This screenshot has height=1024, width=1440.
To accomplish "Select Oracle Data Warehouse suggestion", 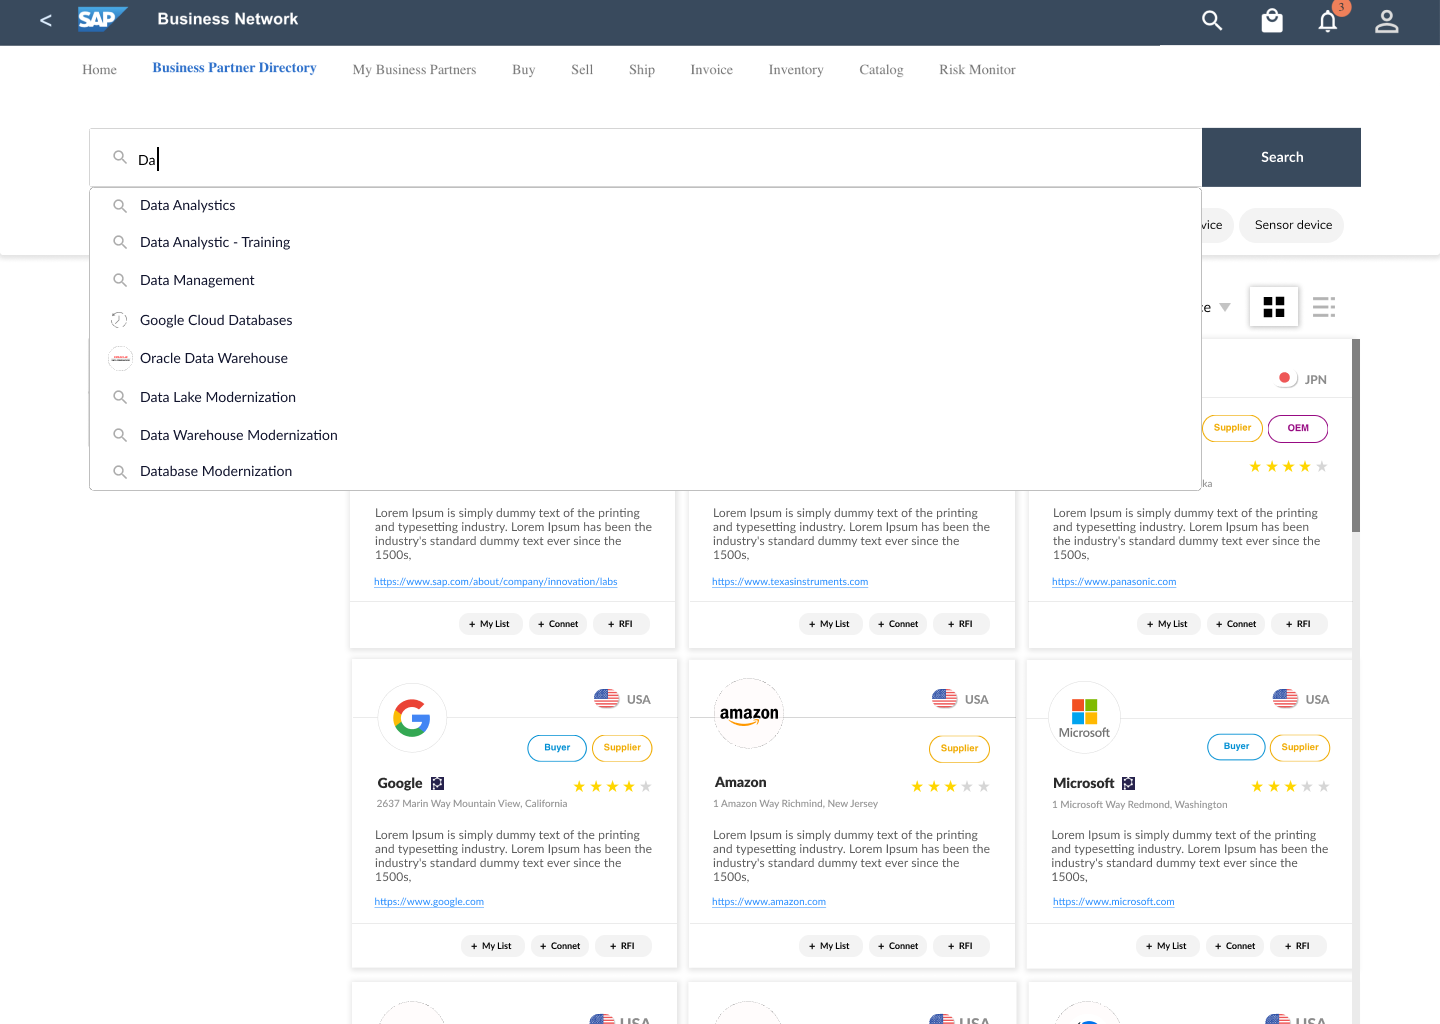I will 645,358.
